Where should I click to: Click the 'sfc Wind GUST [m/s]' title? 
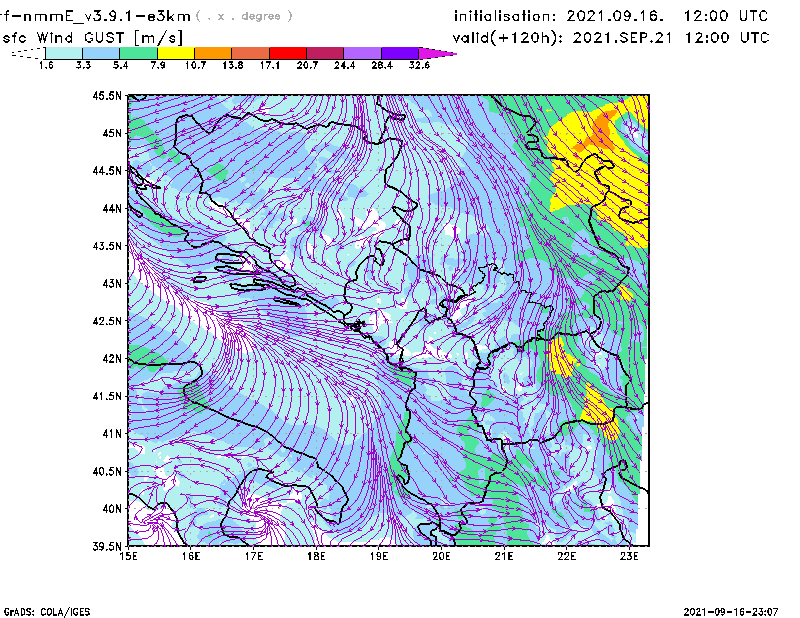pos(92,38)
